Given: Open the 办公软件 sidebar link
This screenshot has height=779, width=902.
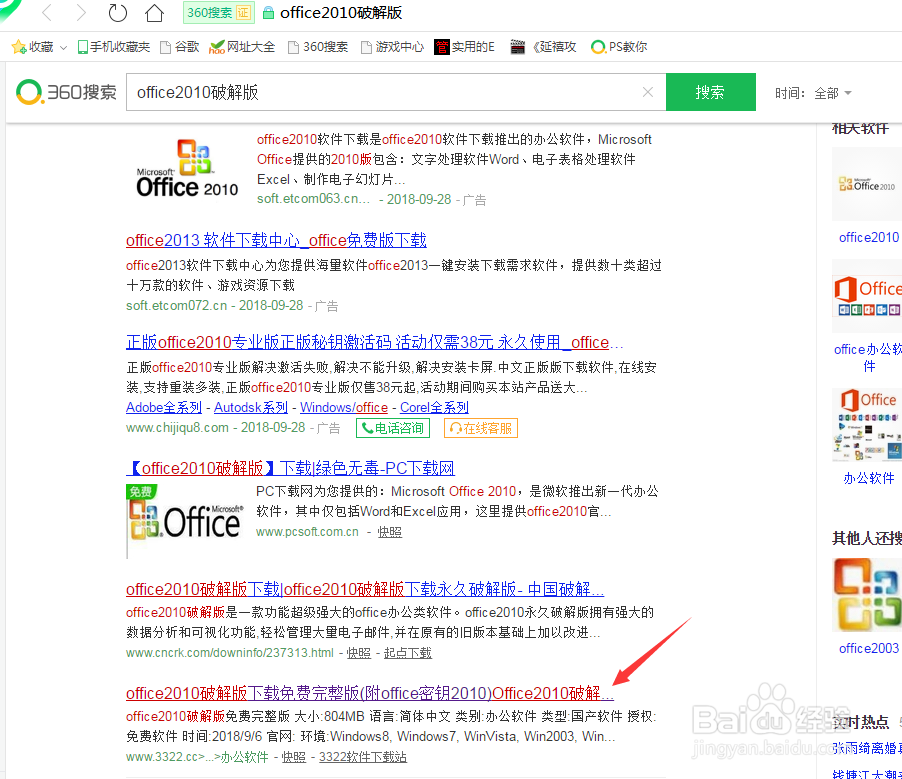Looking at the screenshot, I should coord(869,478).
